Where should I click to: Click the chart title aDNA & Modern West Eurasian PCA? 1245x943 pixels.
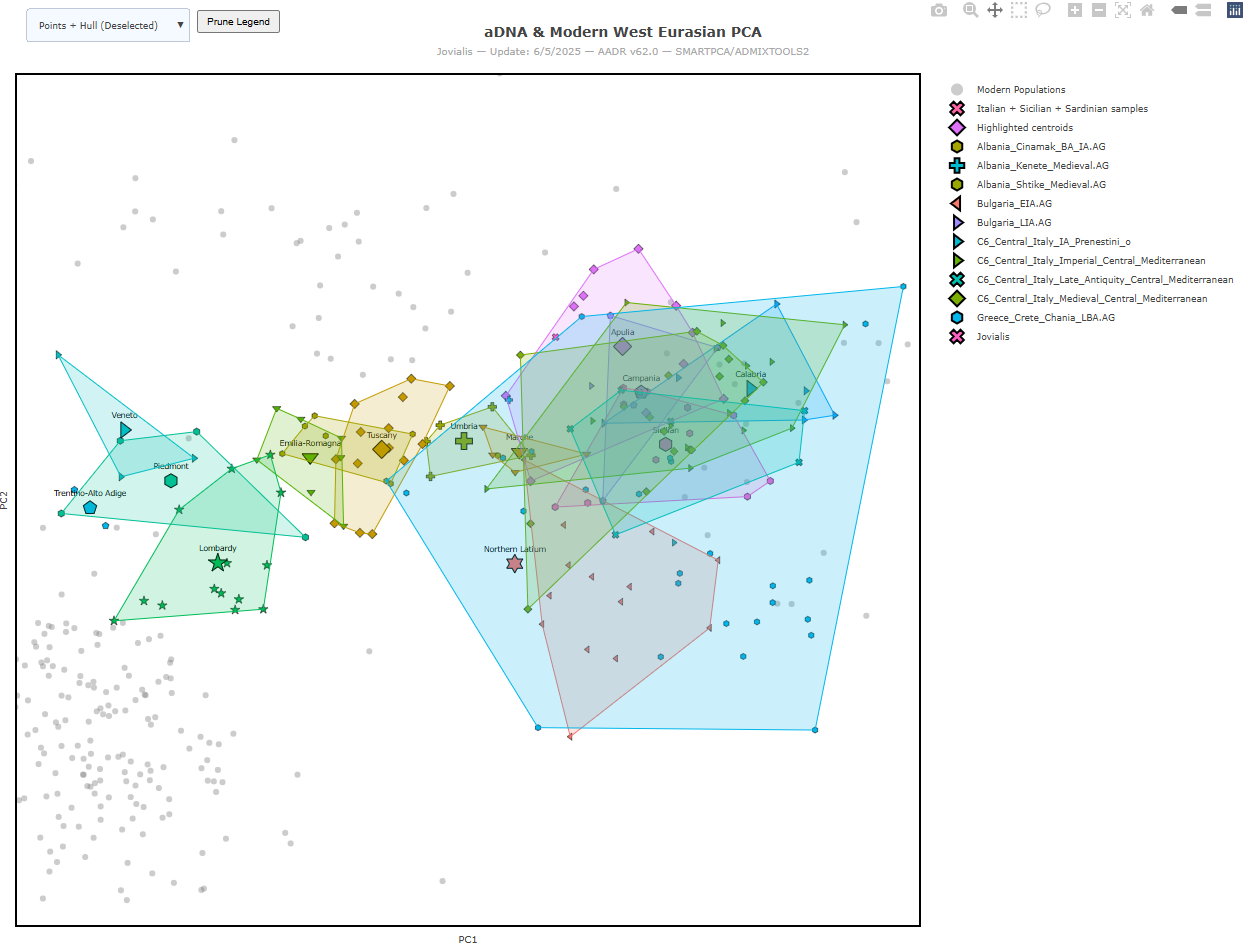click(x=623, y=32)
